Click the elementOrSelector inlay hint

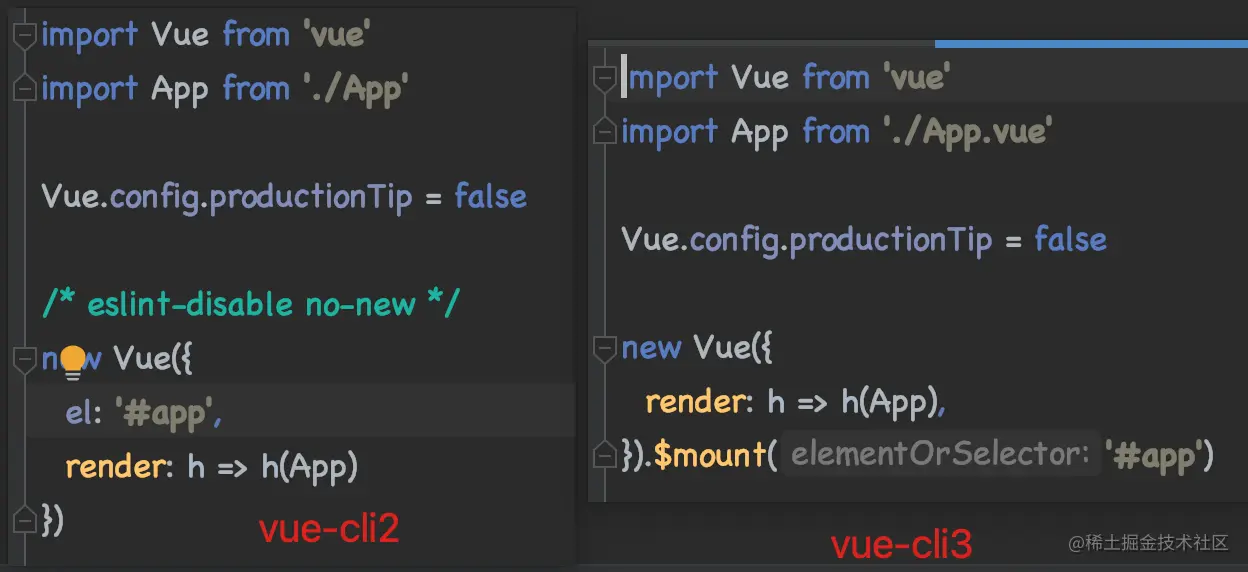939,455
